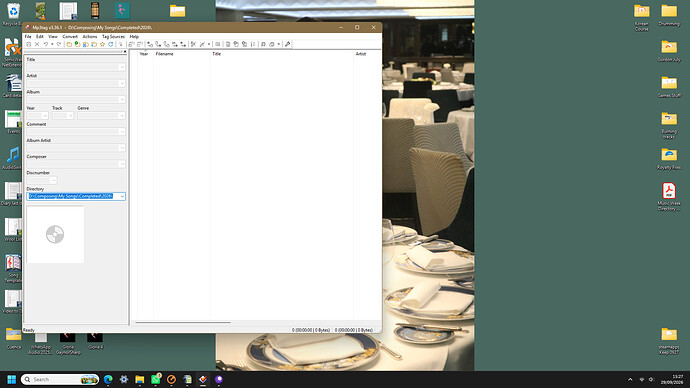Select the Burning tracks desktop folder
The width and height of the screenshot is (690, 388).
[669, 125]
